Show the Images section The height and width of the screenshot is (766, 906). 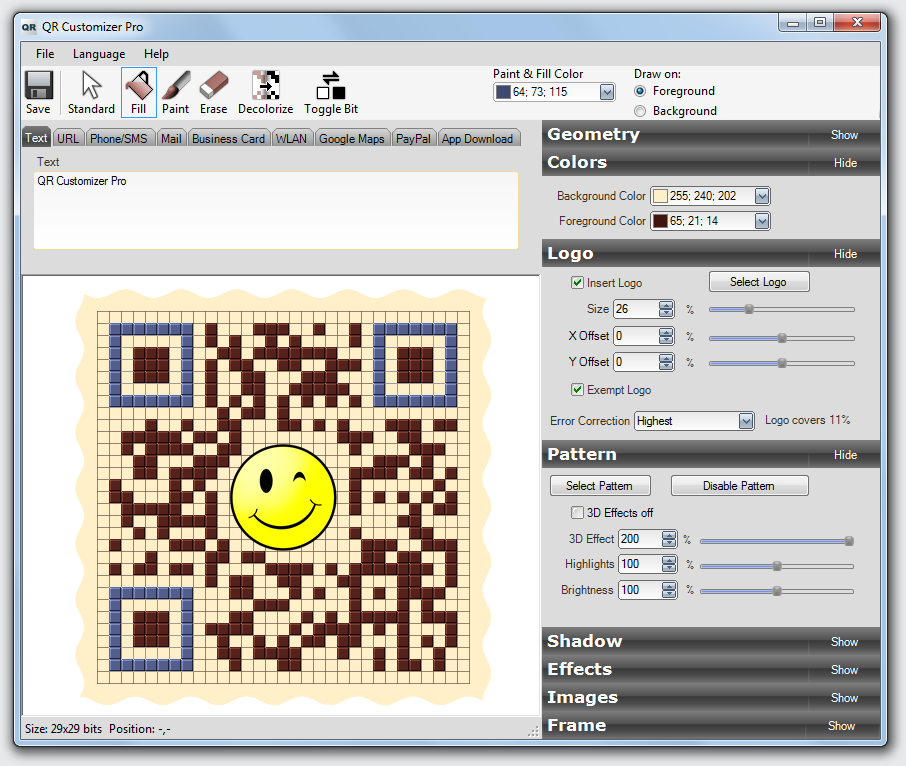[x=844, y=698]
